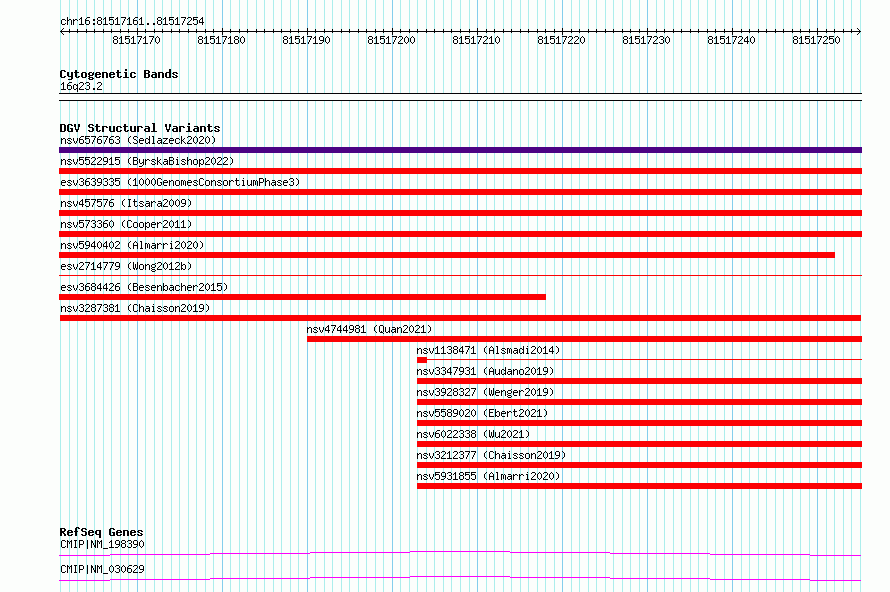Click the red bar under nsv3212377
Viewport: 890px width, 592px height.
click(639, 465)
